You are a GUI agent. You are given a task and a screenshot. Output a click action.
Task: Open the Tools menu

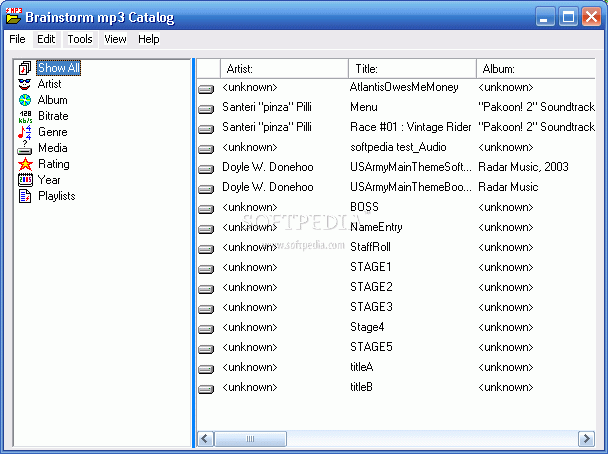pyautogui.click(x=80, y=39)
